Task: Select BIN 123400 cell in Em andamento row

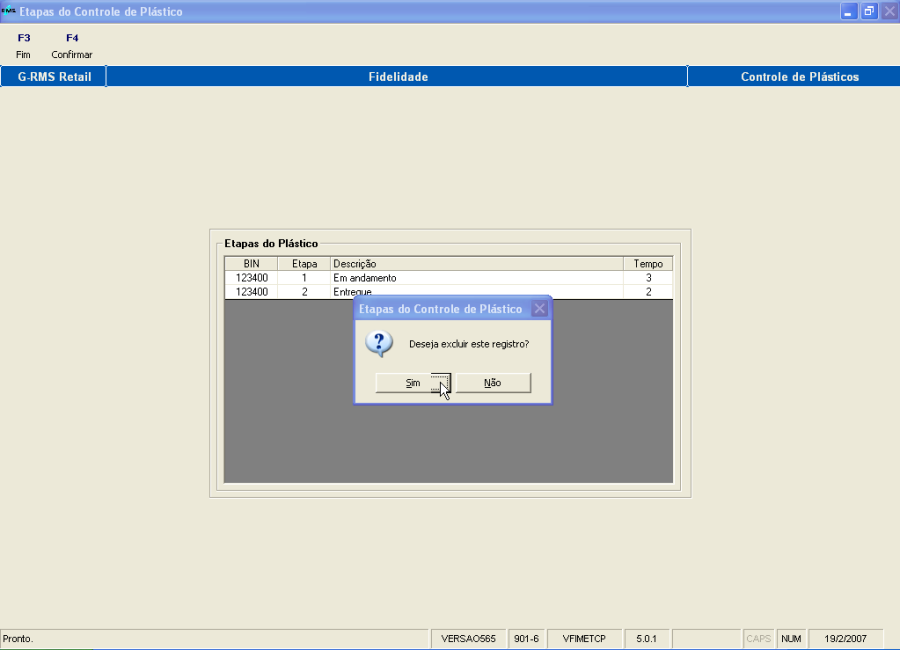Action: (x=251, y=278)
